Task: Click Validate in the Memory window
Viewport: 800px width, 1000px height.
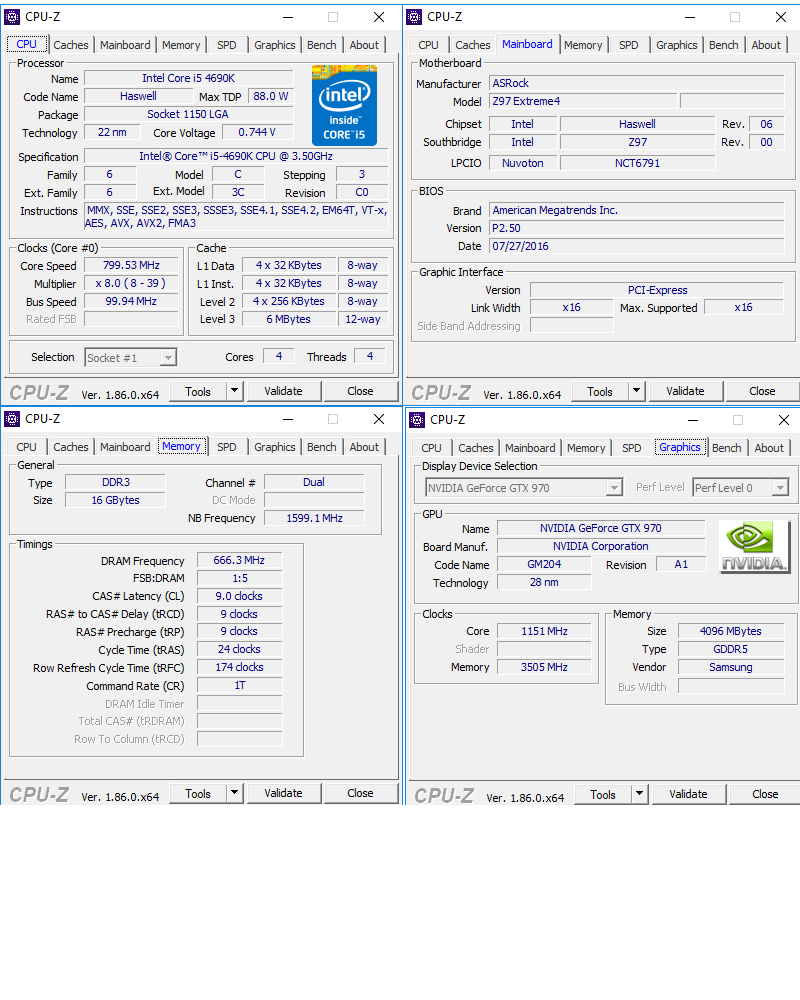Action: [x=283, y=793]
